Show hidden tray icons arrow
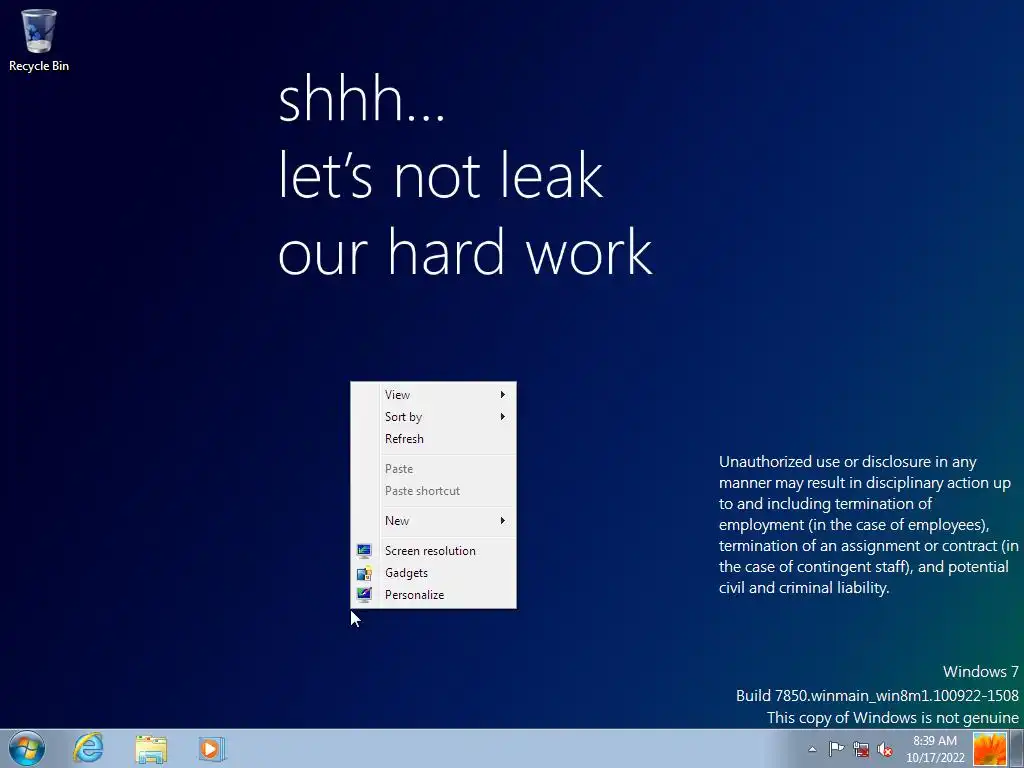Image resolution: width=1024 pixels, height=768 pixels. [x=812, y=749]
